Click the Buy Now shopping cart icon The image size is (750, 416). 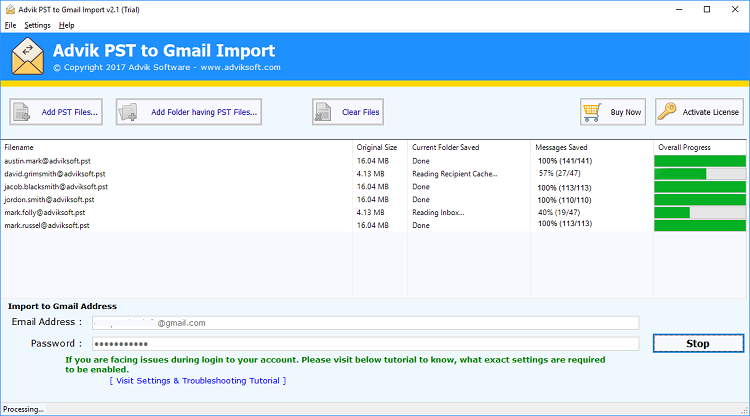592,112
